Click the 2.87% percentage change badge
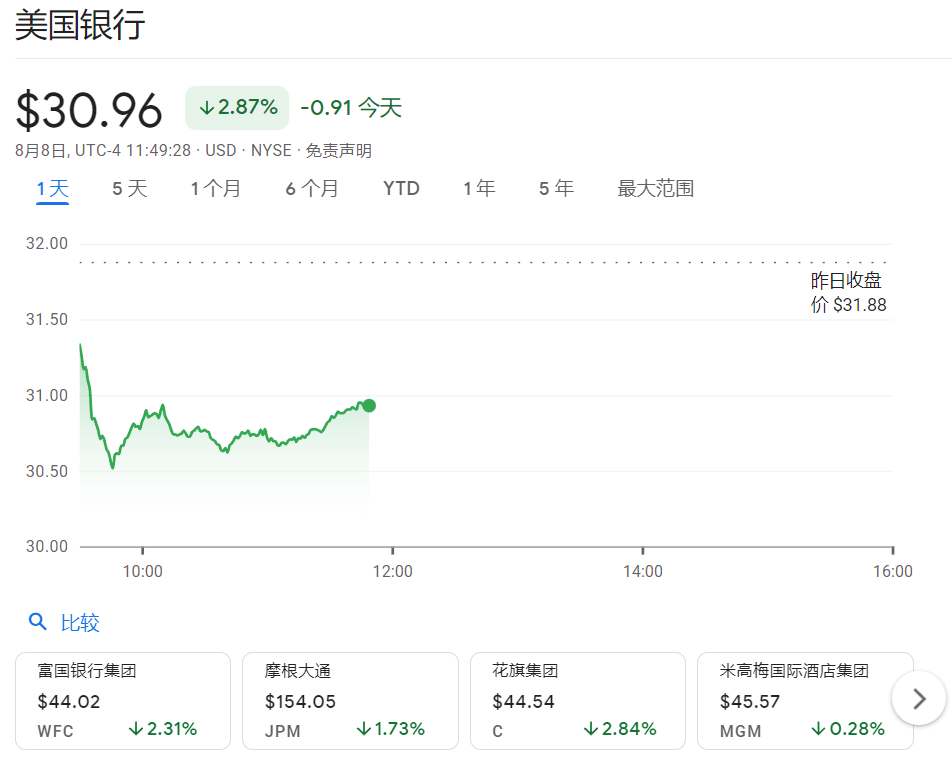 coord(237,108)
